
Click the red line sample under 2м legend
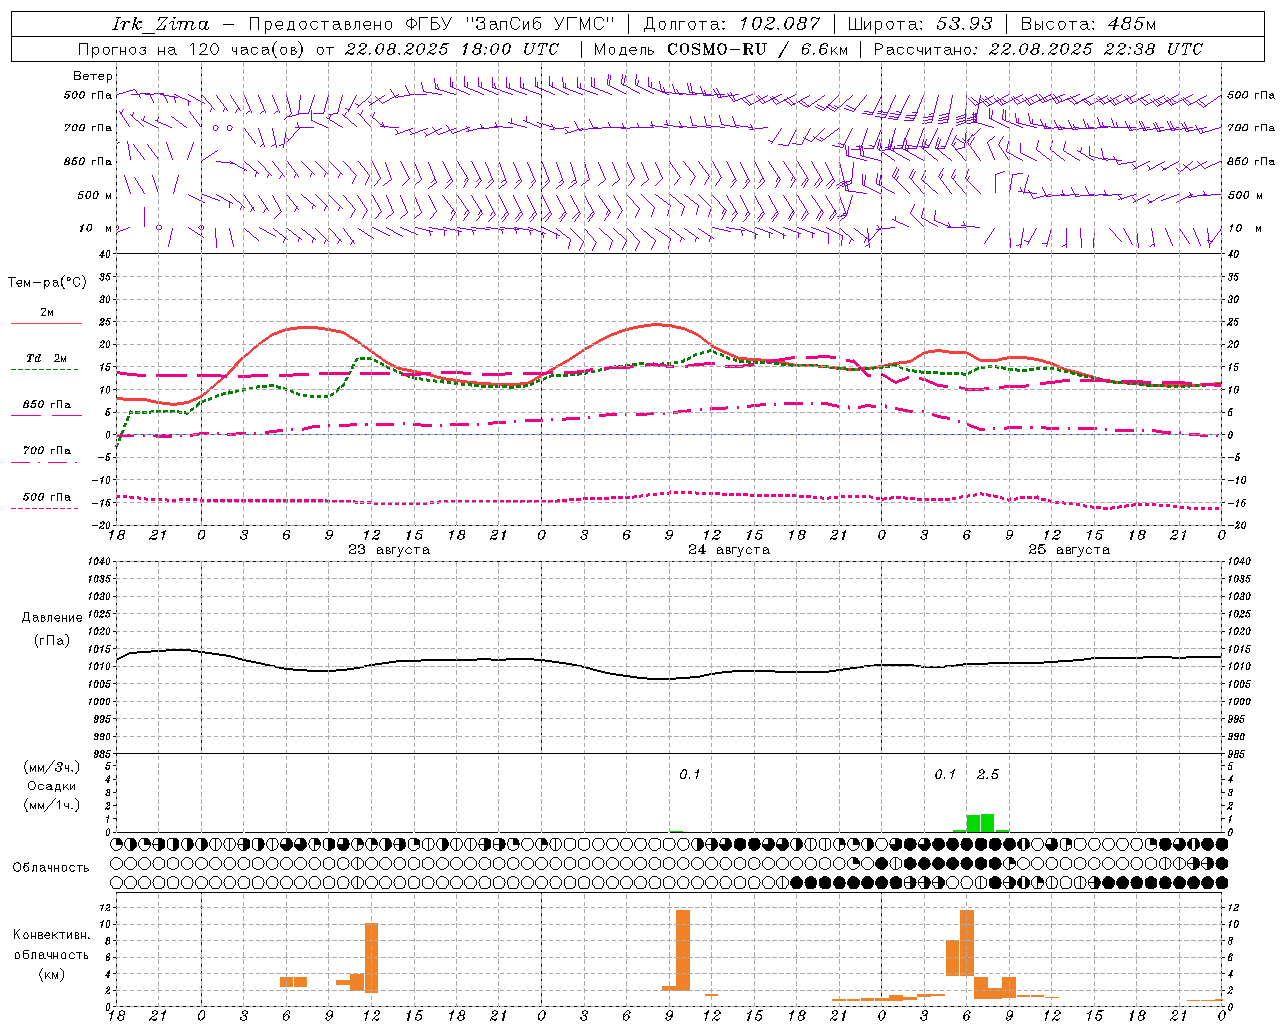point(46,324)
